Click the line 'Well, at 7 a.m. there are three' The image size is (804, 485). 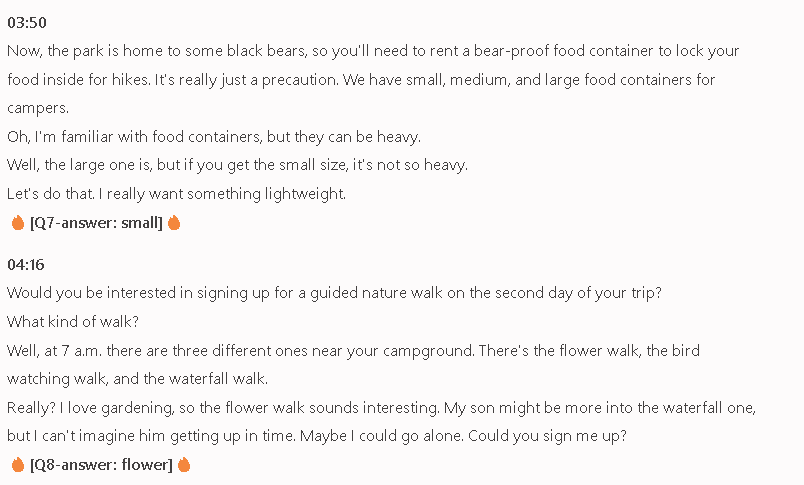[353, 351]
